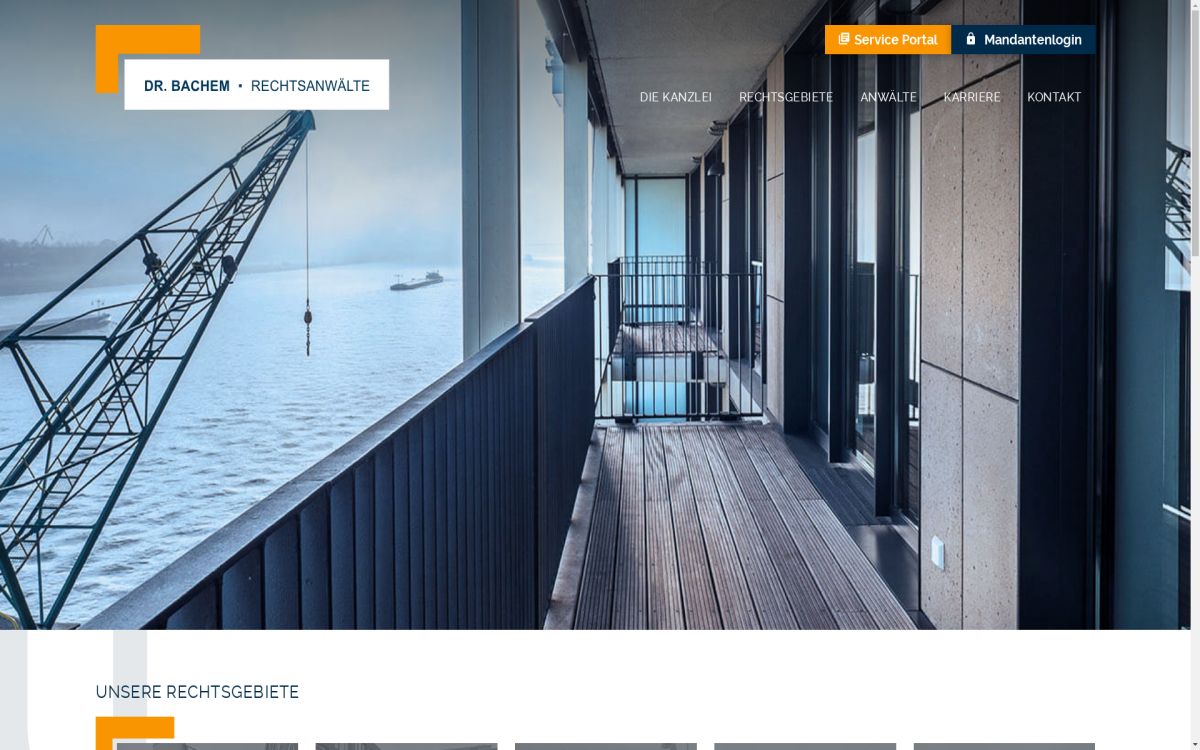Viewport: 1200px width, 750px height.
Task: Open the Mandantenlogin button
Action: point(1023,39)
